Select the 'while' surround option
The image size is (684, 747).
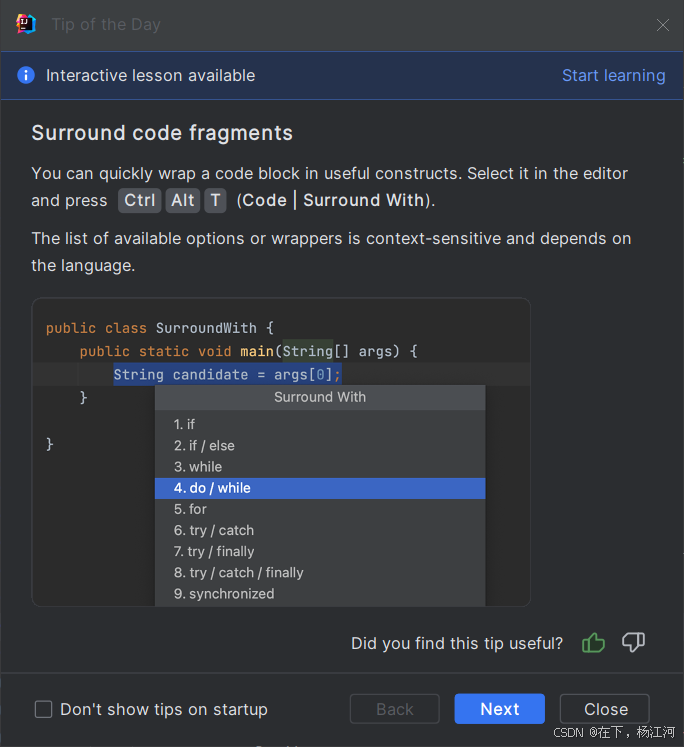point(320,467)
